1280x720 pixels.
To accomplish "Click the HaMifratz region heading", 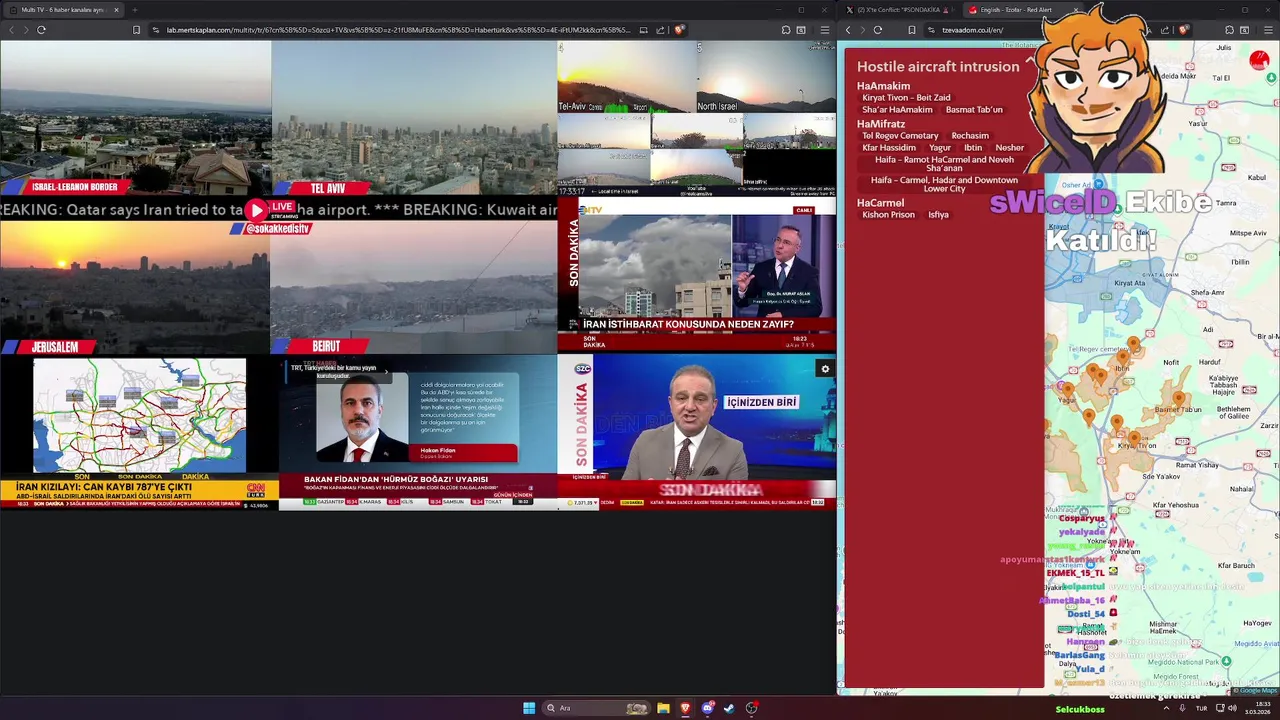I will point(881,124).
